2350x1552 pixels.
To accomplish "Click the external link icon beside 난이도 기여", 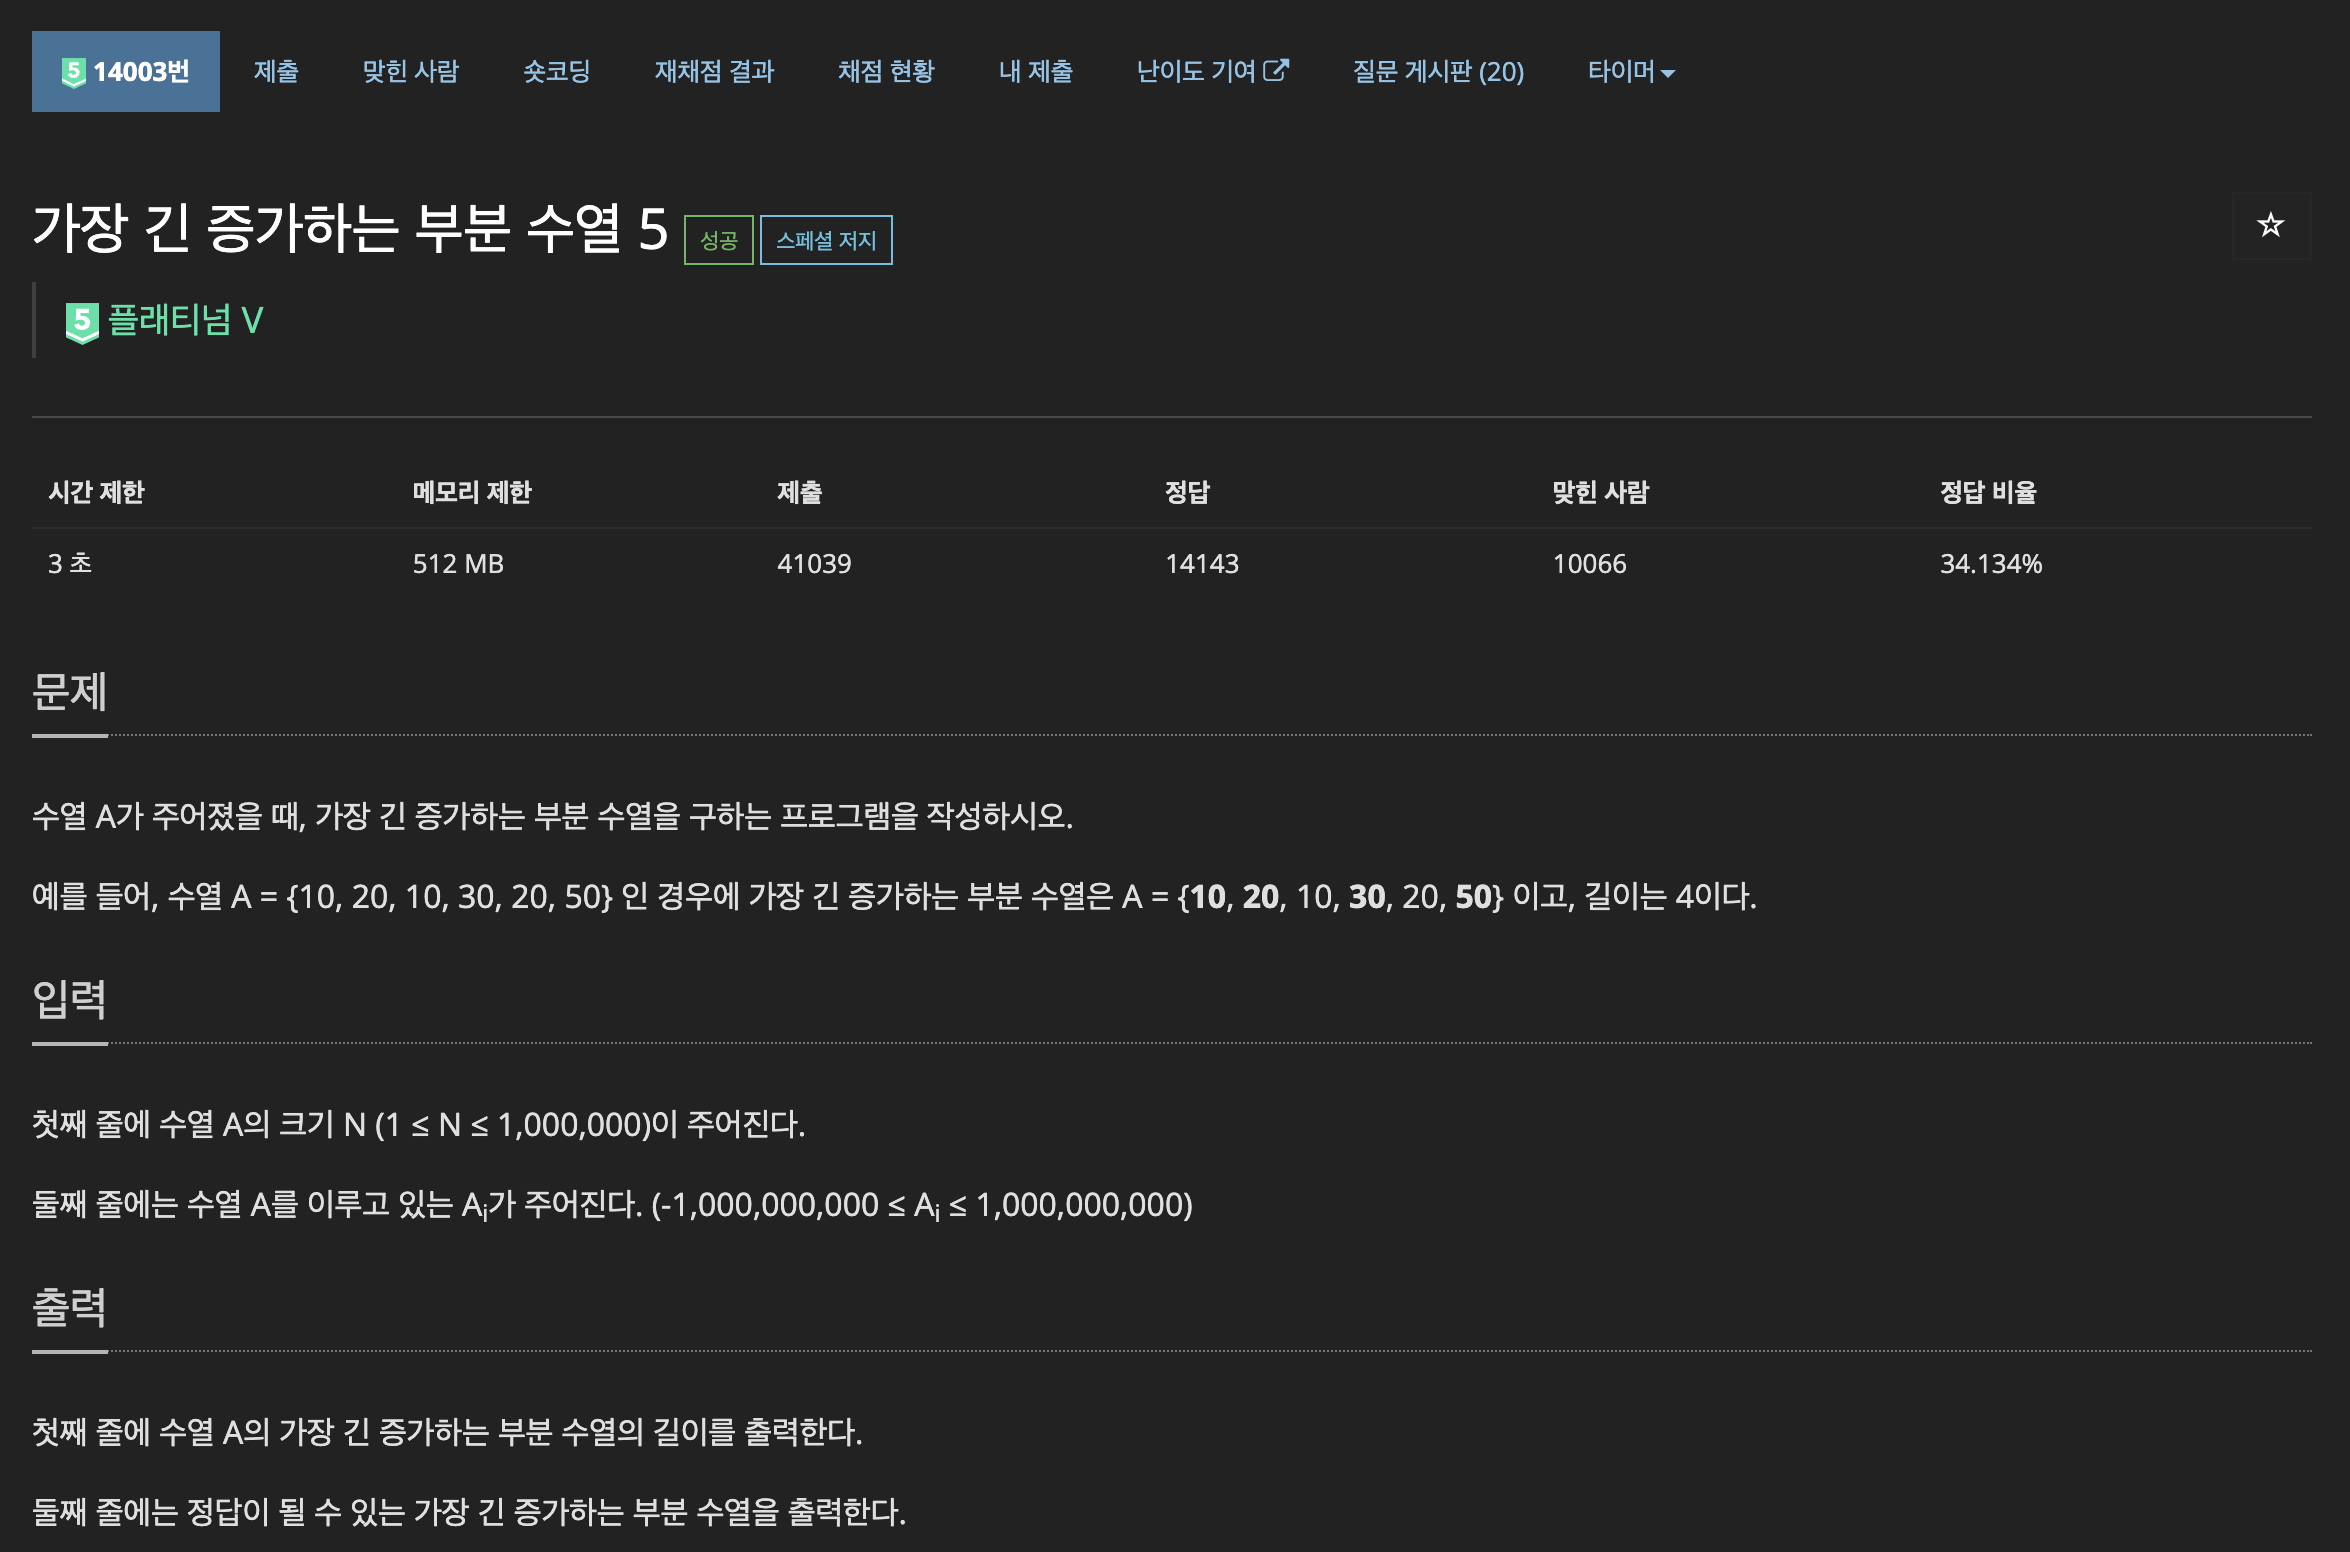I will pyautogui.click(x=1276, y=70).
